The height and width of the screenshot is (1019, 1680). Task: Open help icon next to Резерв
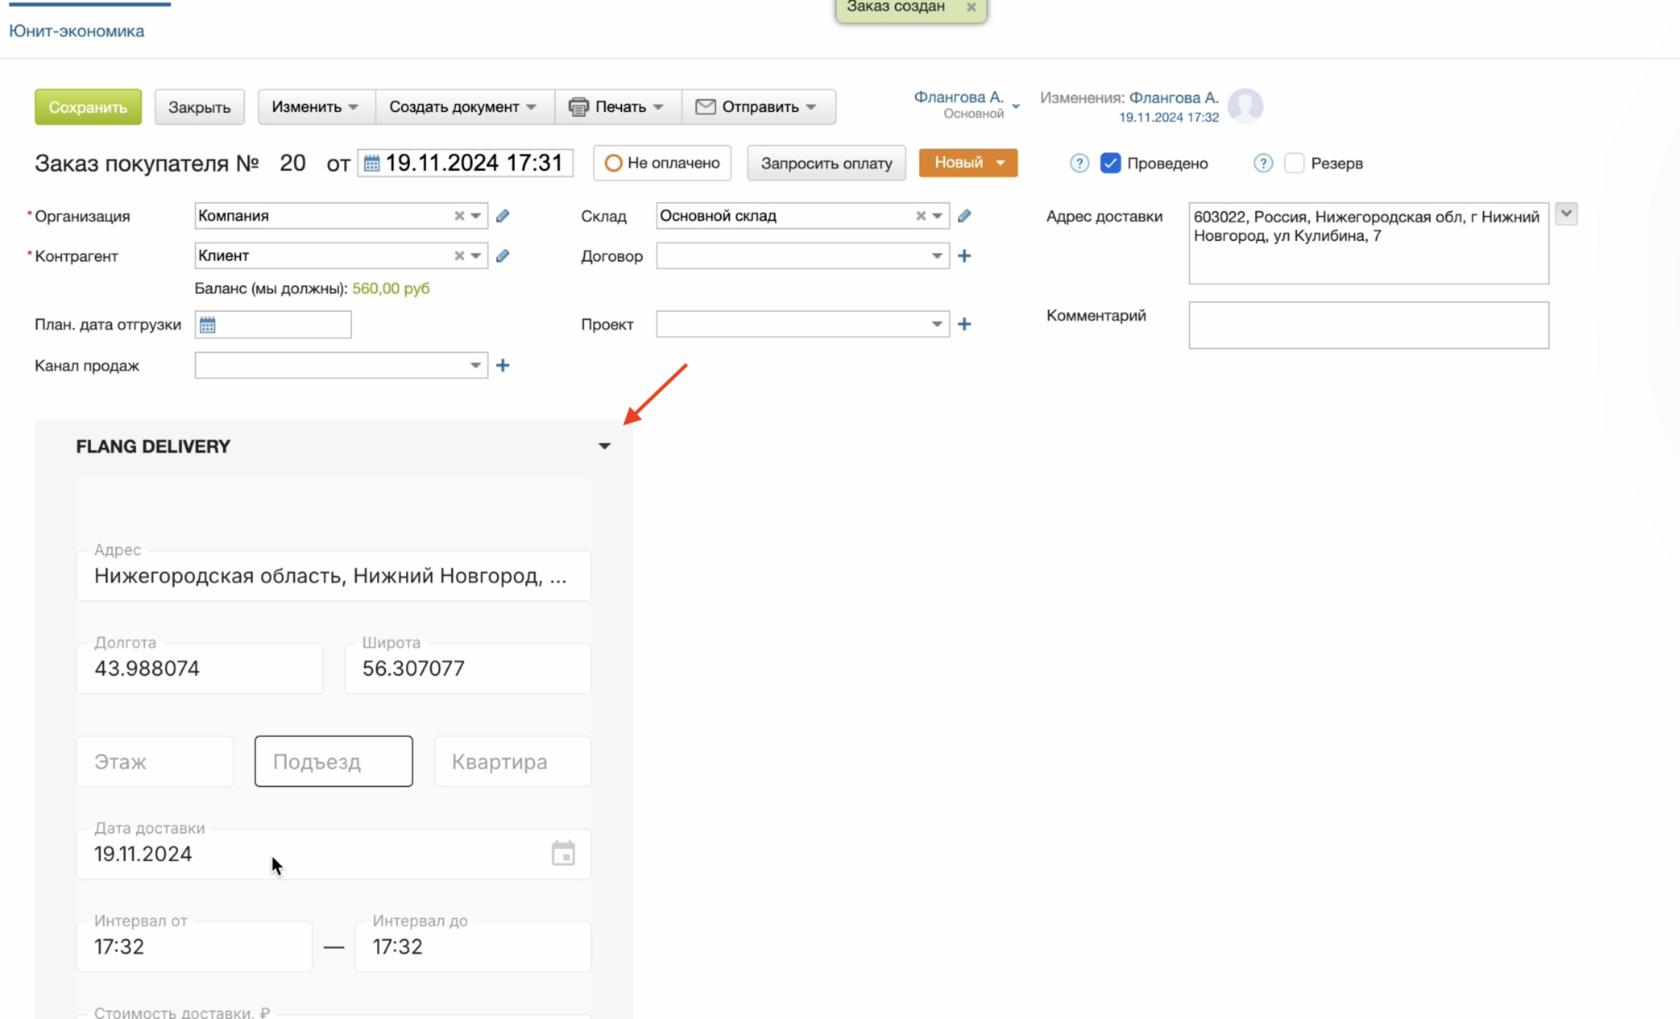click(x=1263, y=163)
